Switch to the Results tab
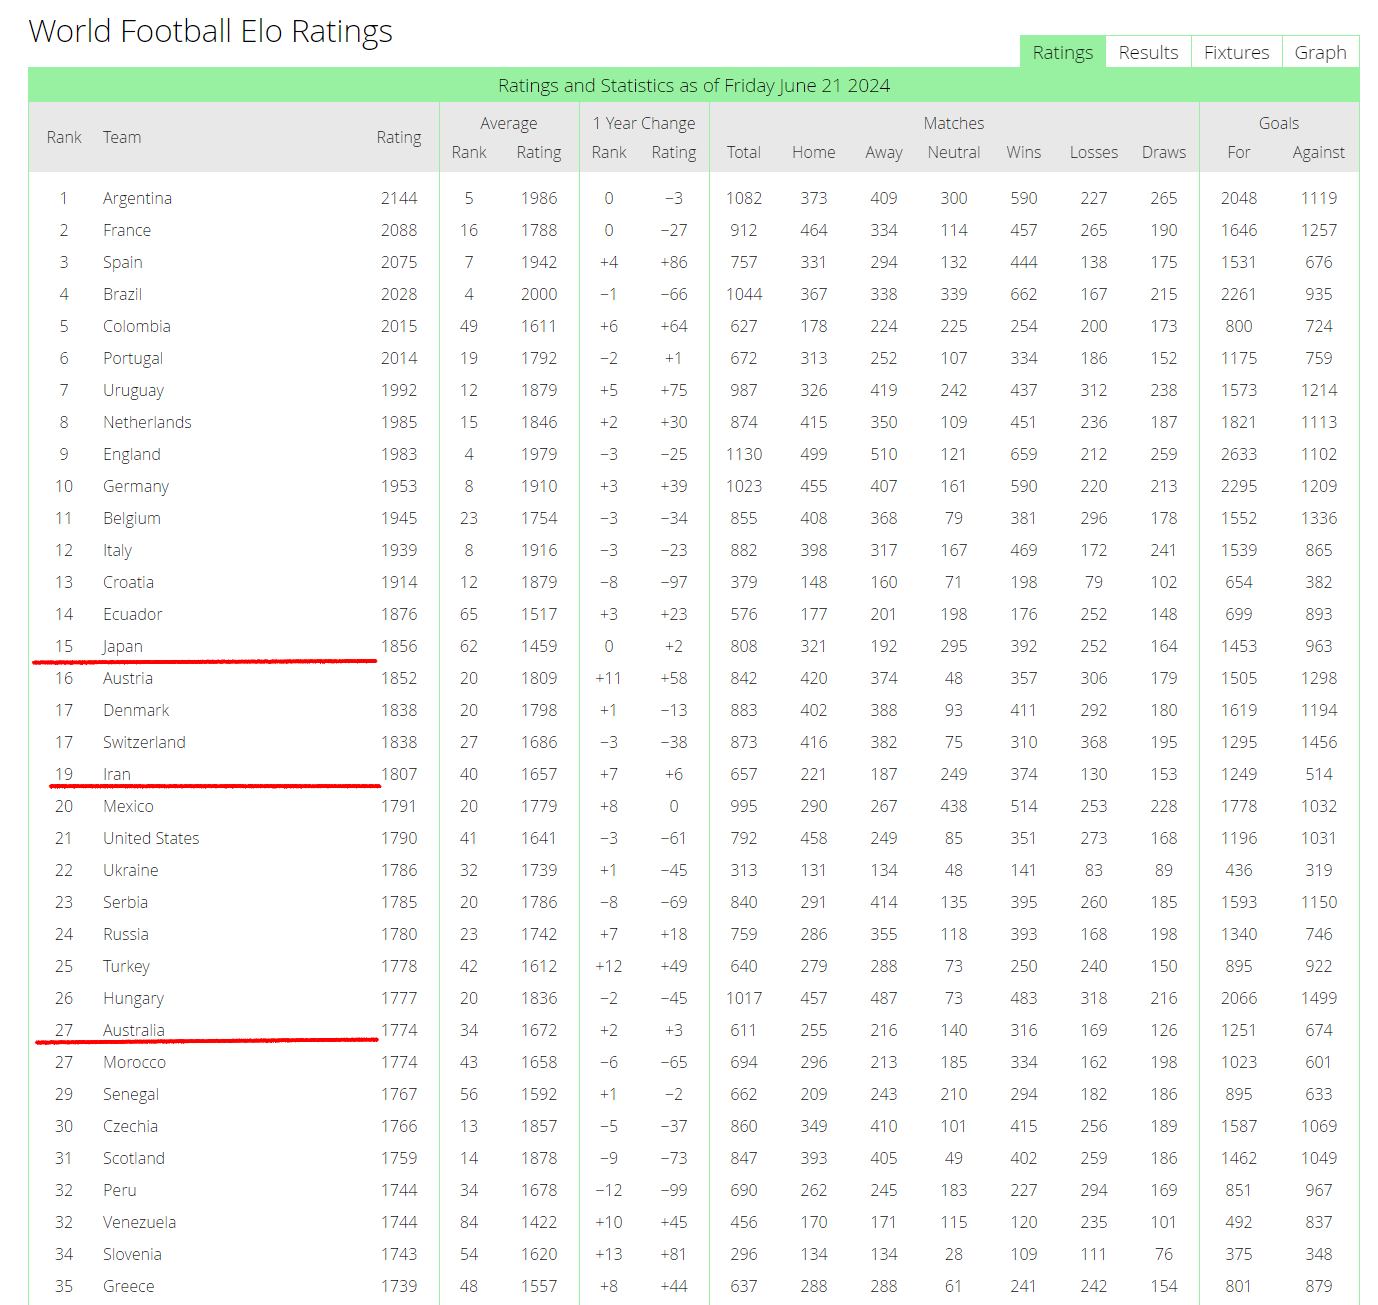Screen dimensions: 1378x1305 (x=1148, y=53)
